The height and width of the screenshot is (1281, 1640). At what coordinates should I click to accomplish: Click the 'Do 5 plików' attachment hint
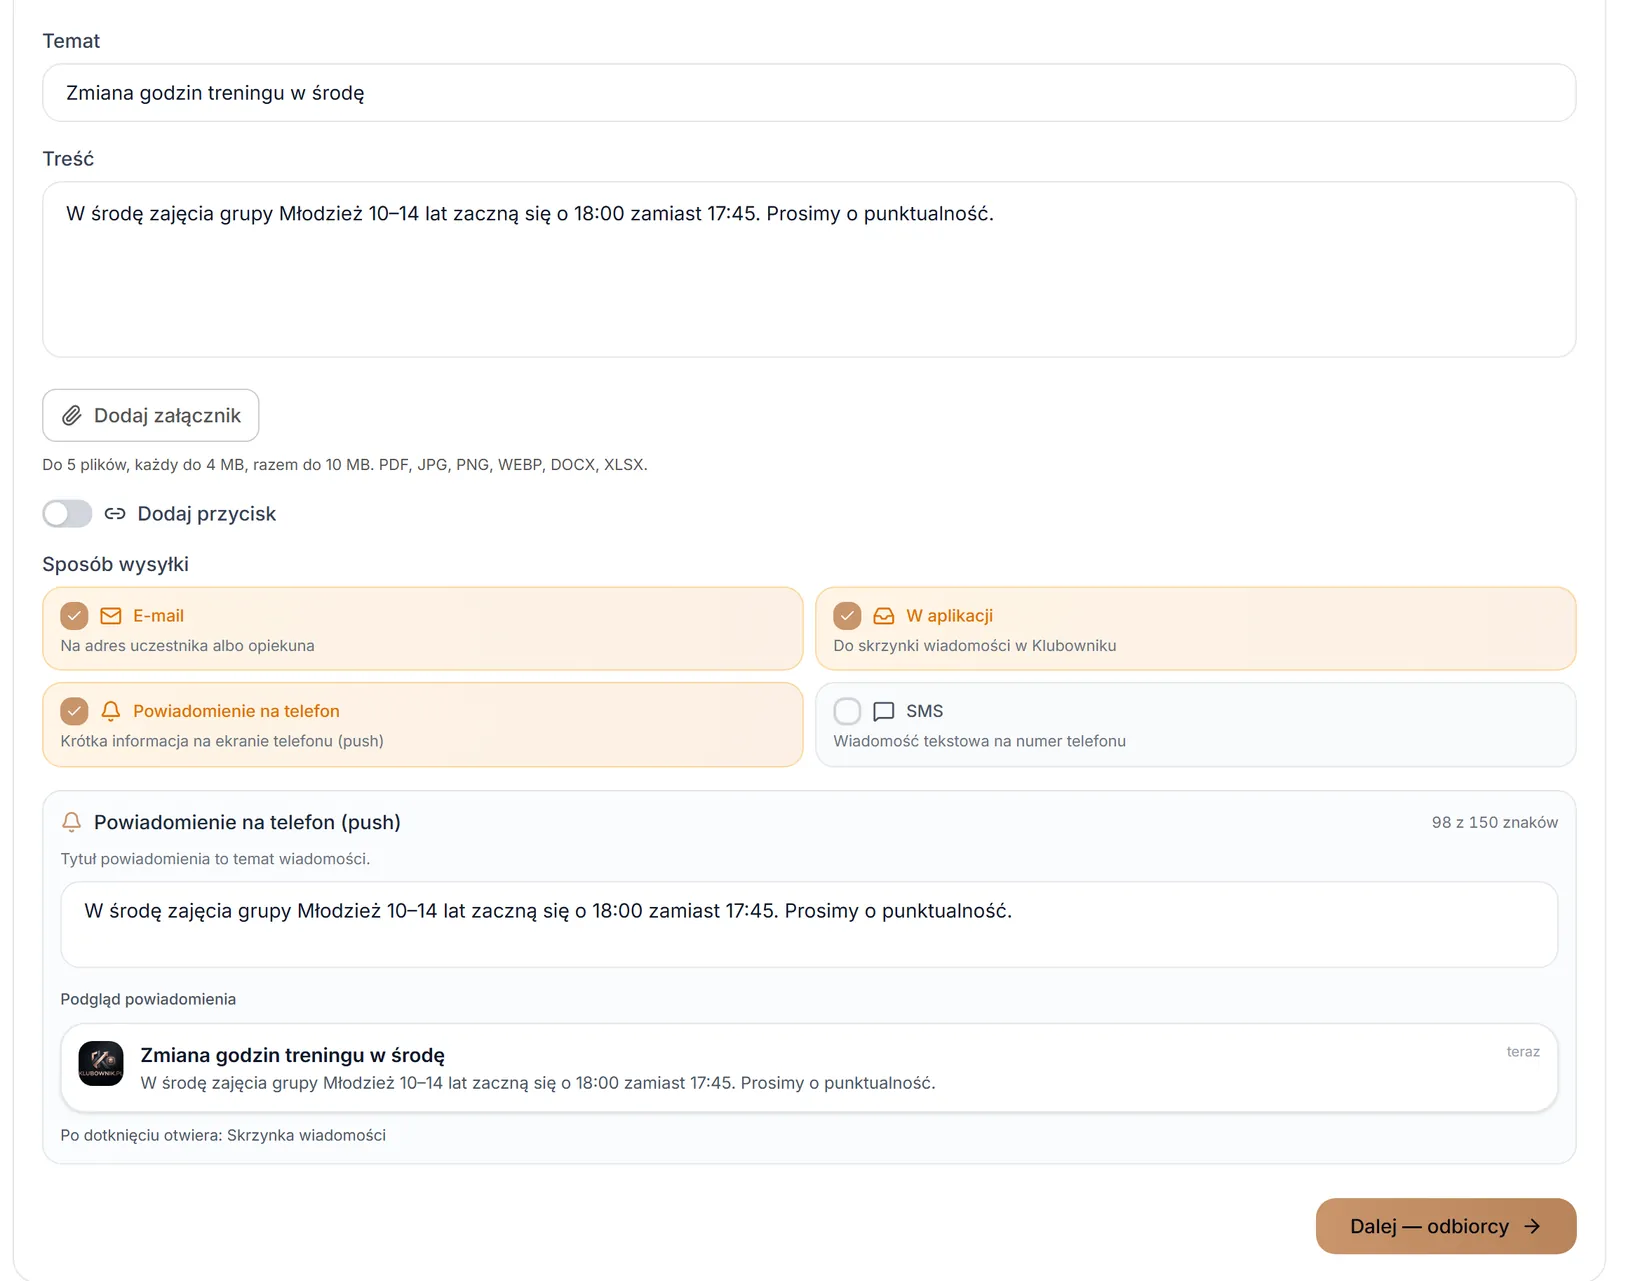(x=345, y=465)
